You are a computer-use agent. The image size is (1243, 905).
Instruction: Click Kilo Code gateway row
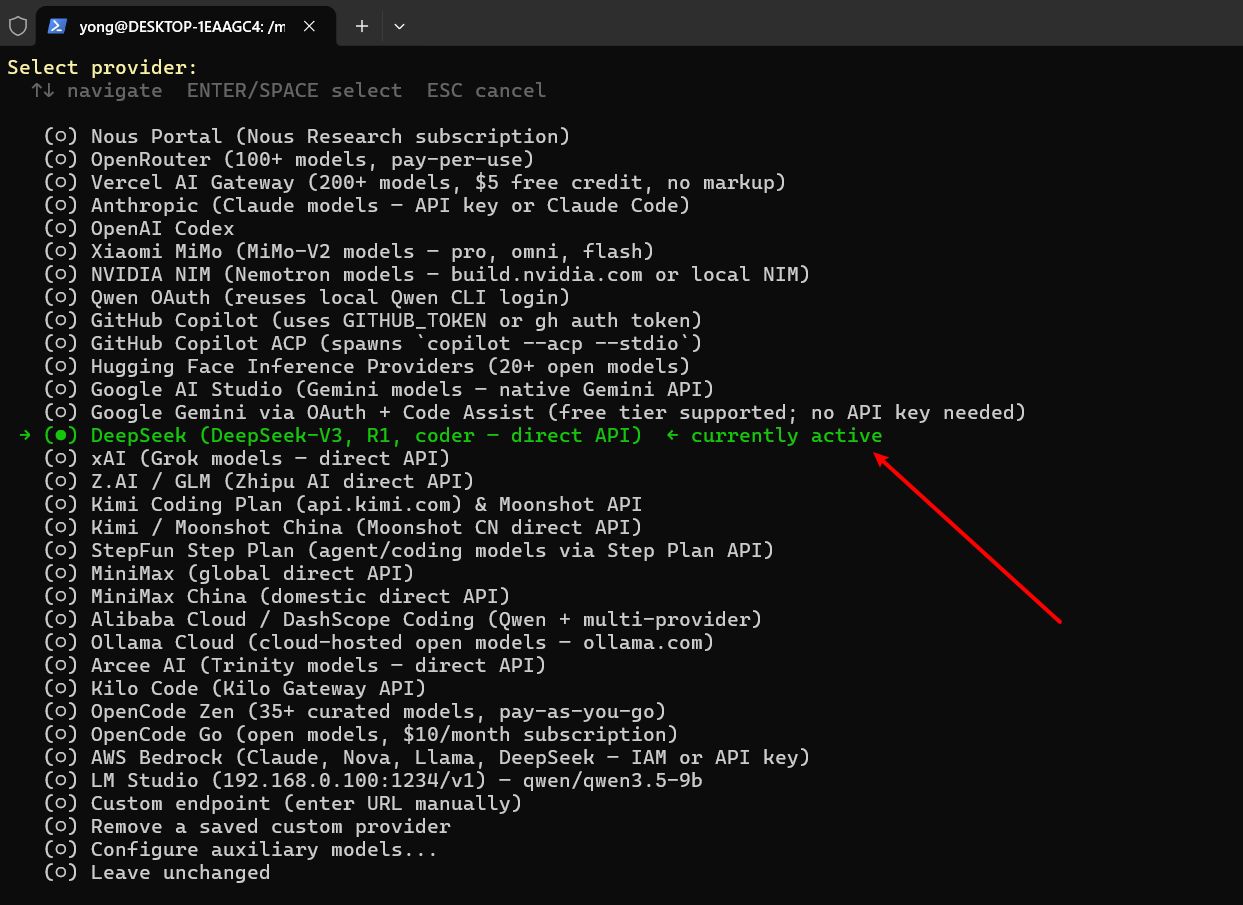[x=235, y=688]
